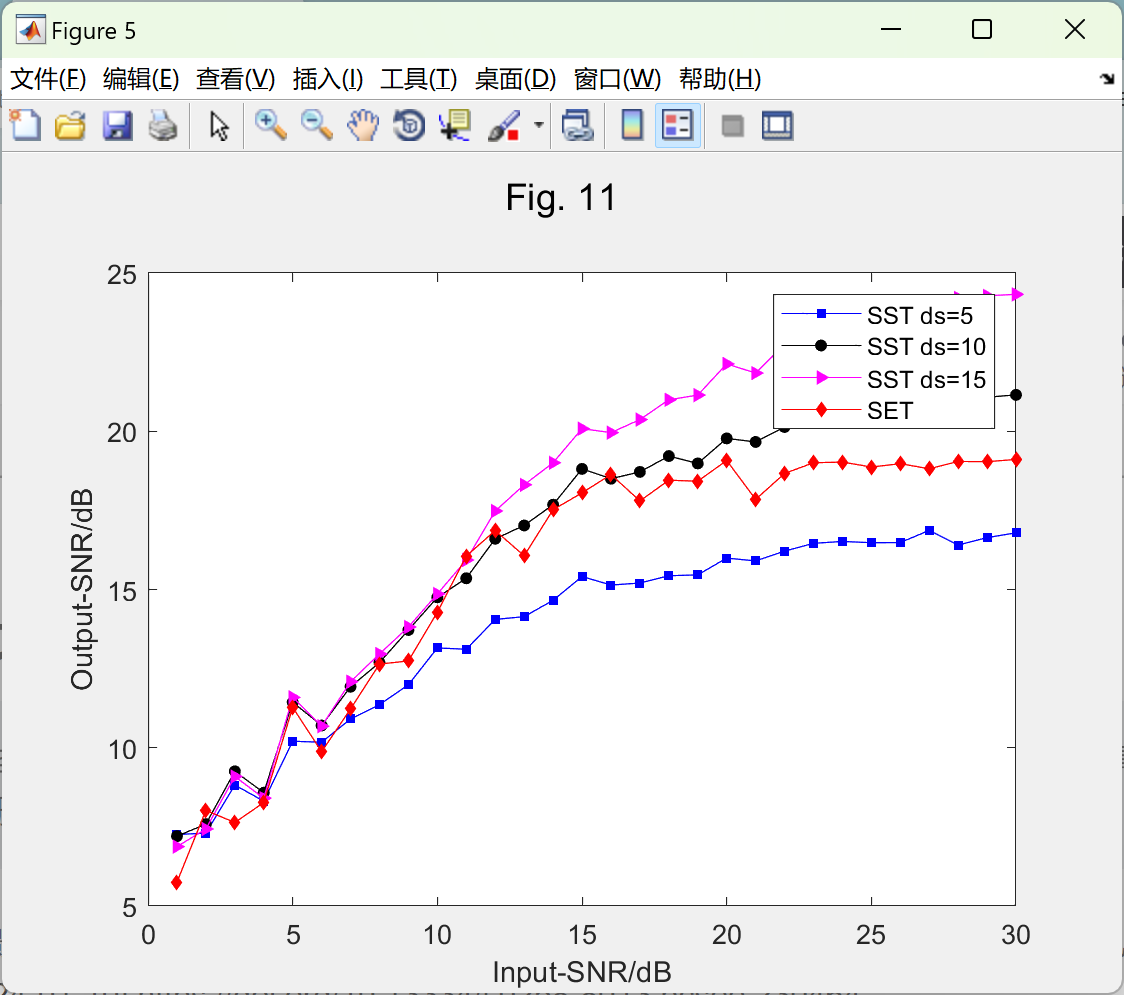Screen dimensions: 1124x995
Task: Print the figure with the printer icon
Action: click(163, 125)
